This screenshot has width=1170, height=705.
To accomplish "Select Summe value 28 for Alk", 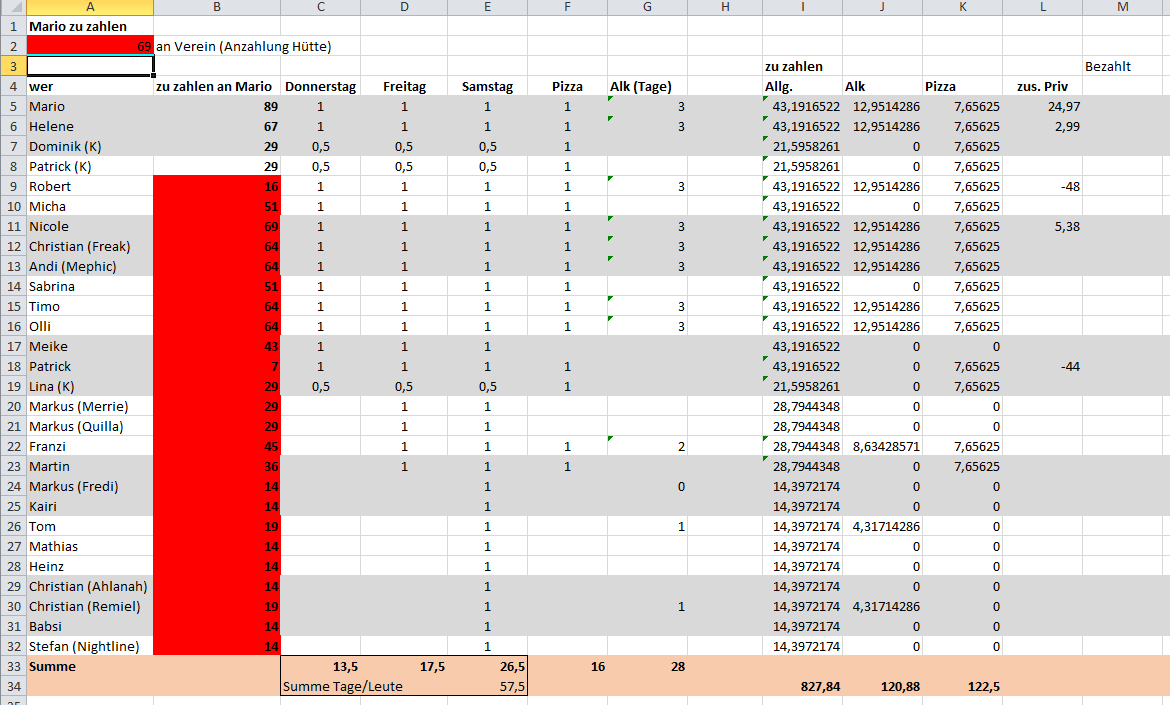I will (x=647, y=666).
